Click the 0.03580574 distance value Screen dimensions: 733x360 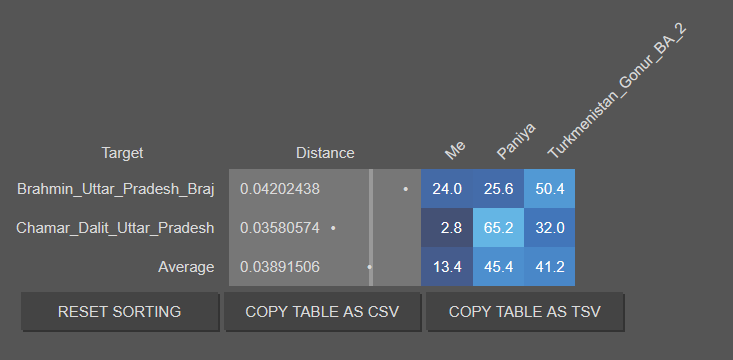[280, 228]
